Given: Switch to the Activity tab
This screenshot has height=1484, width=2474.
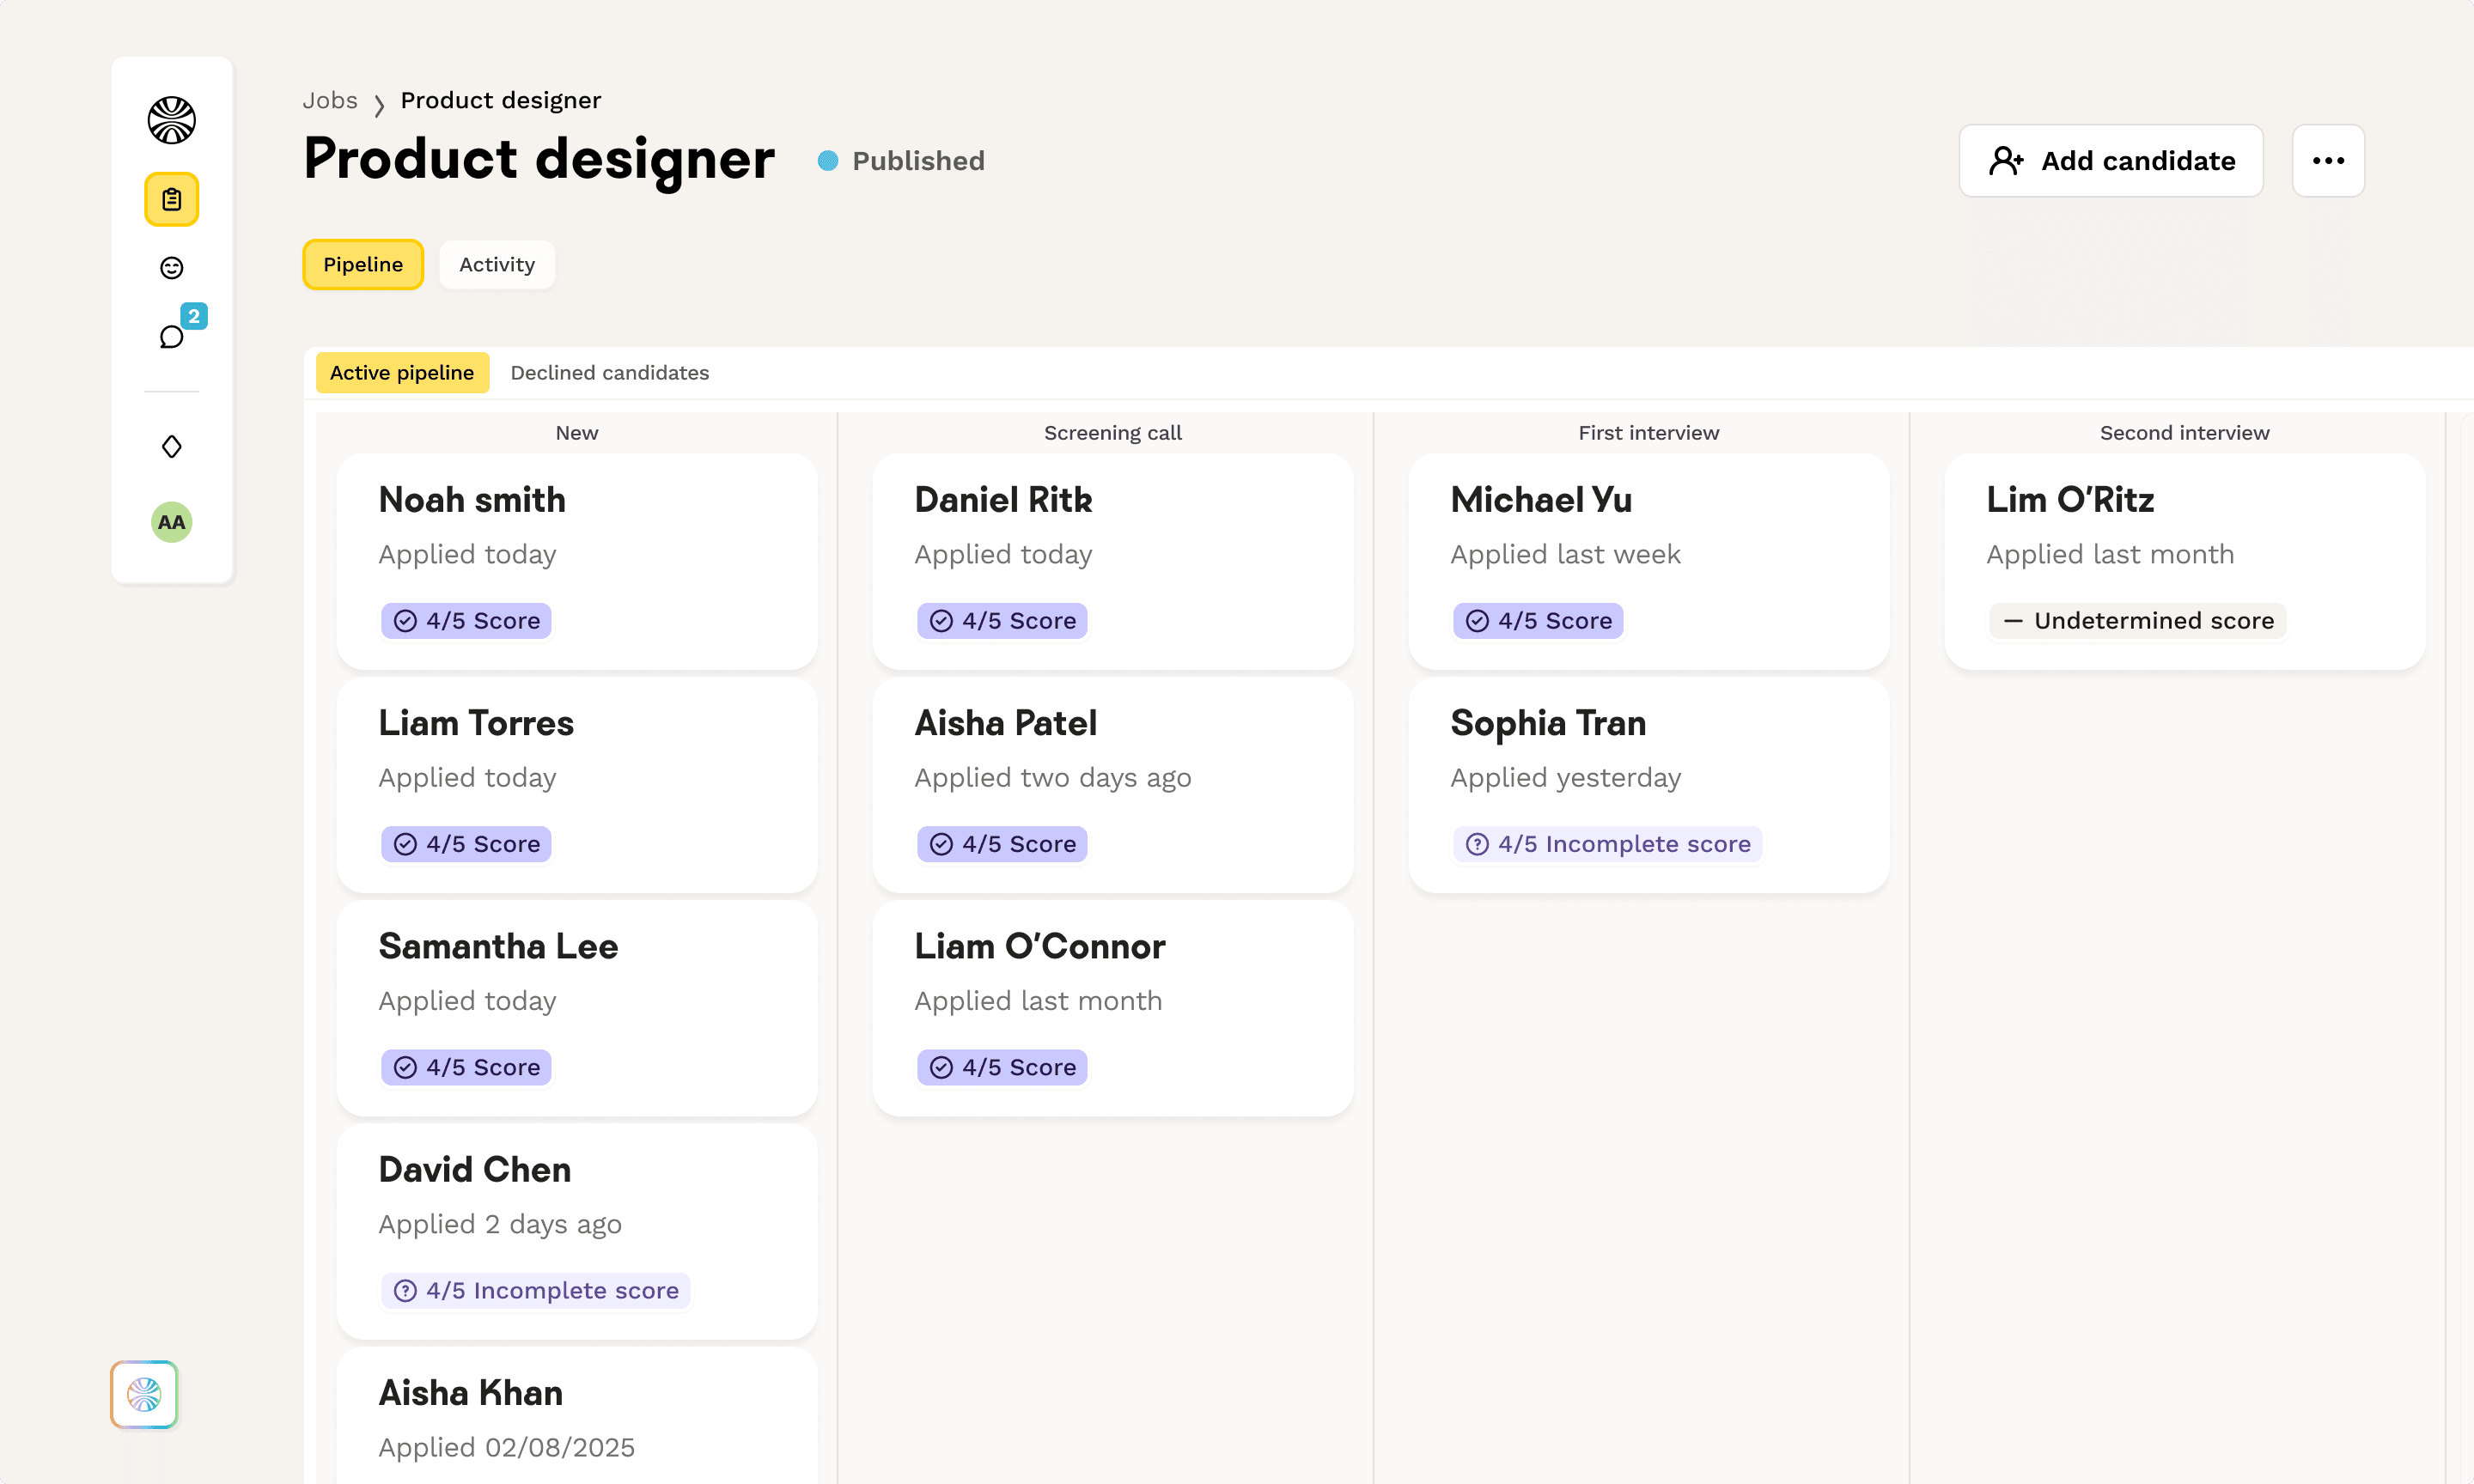Looking at the screenshot, I should (x=496, y=265).
